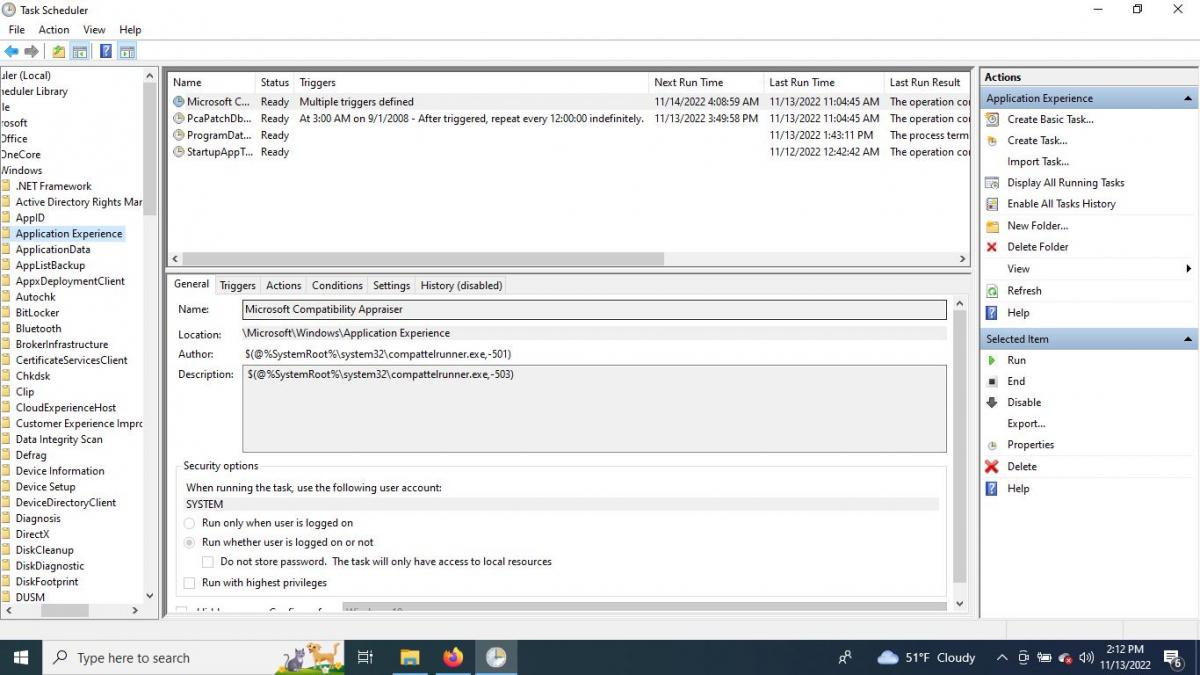The width and height of the screenshot is (1200, 675).
Task: Click the Task Scheduler taskbar icon
Action: pyautogui.click(x=496, y=657)
